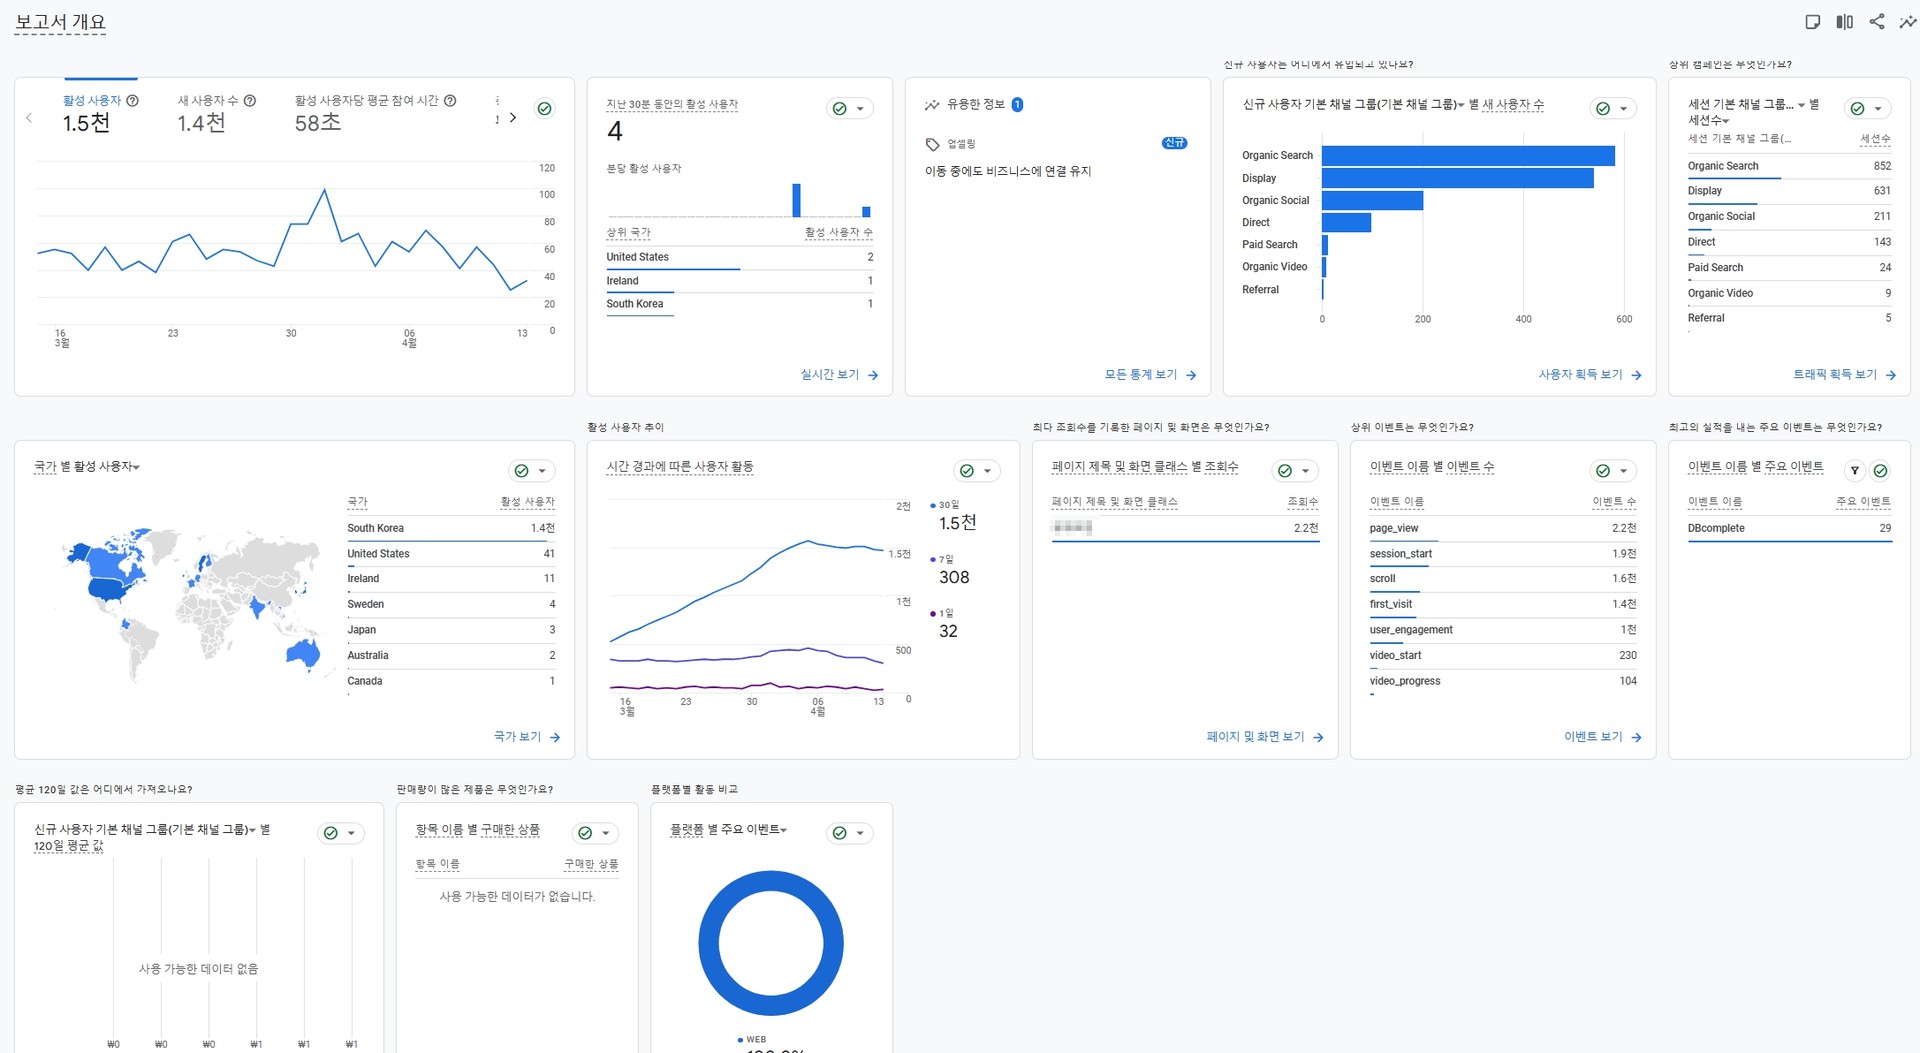
Task: Click green check on realtime users card
Action: 840,109
